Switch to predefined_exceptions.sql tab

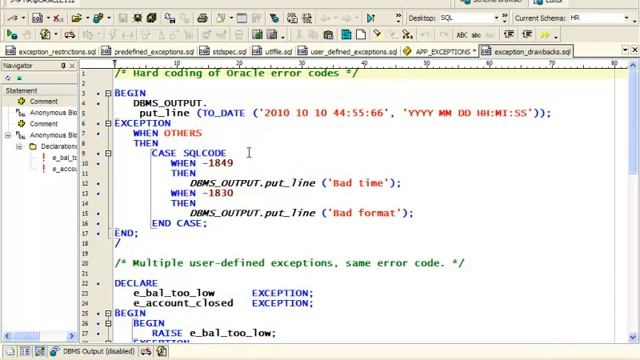pyautogui.click(x=148, y=51)
